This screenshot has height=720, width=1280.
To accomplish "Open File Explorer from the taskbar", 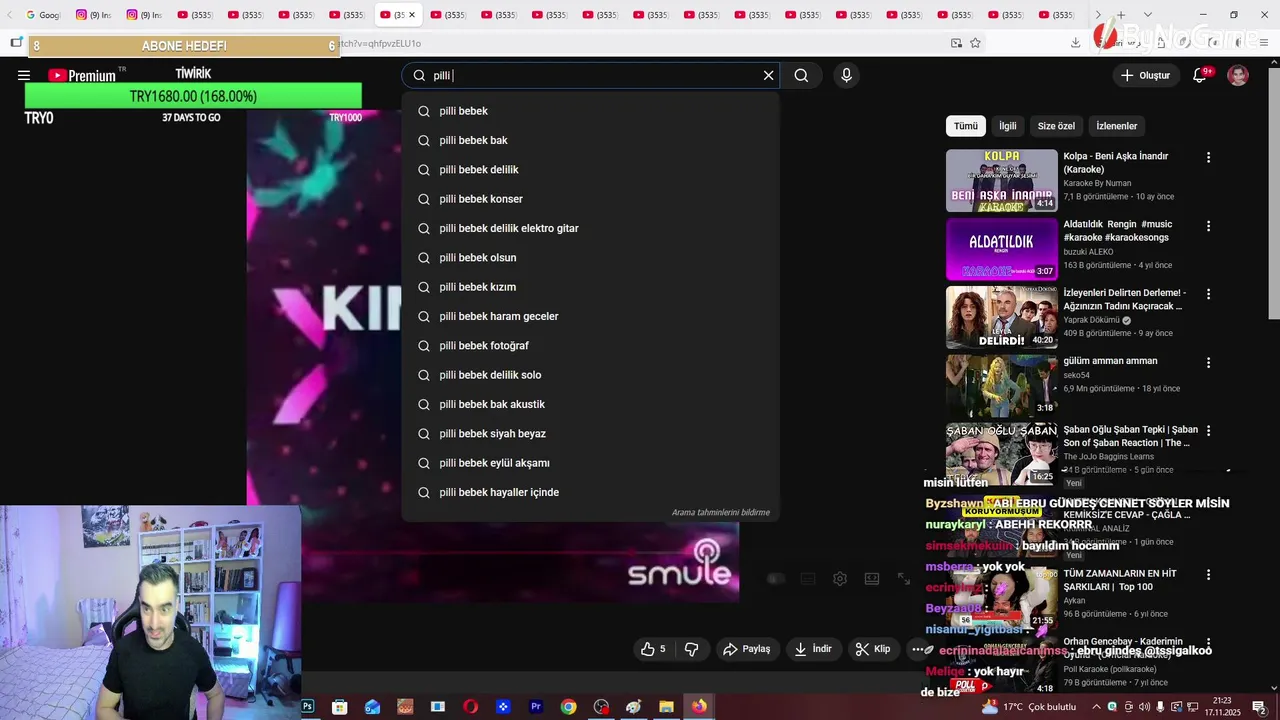I will [666, 707].
